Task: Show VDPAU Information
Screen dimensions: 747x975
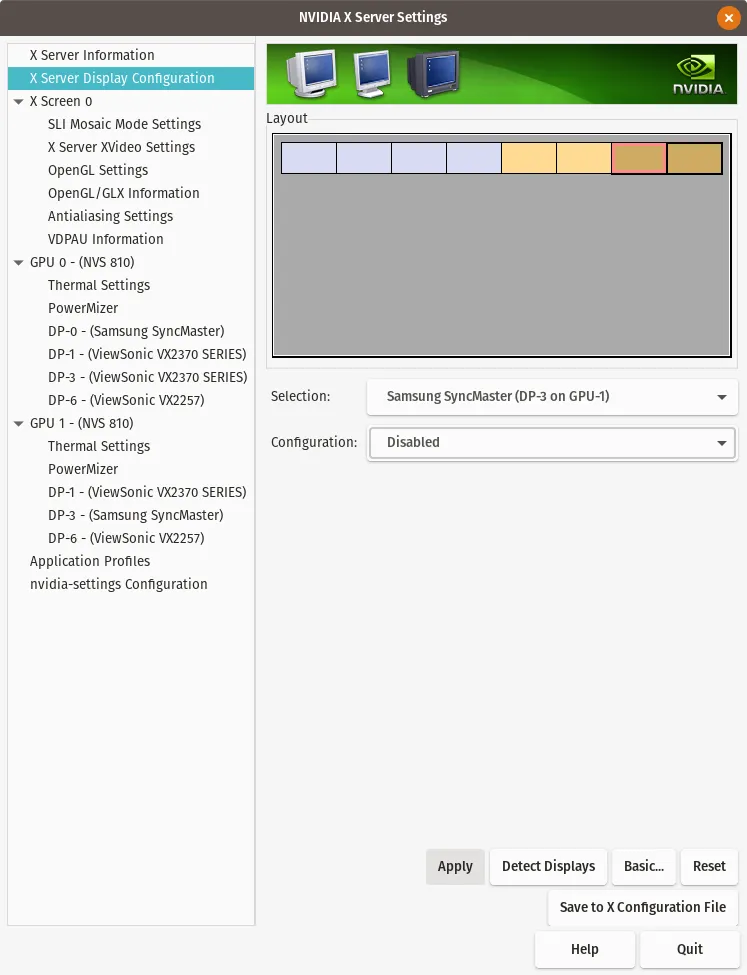Action: 106,239
